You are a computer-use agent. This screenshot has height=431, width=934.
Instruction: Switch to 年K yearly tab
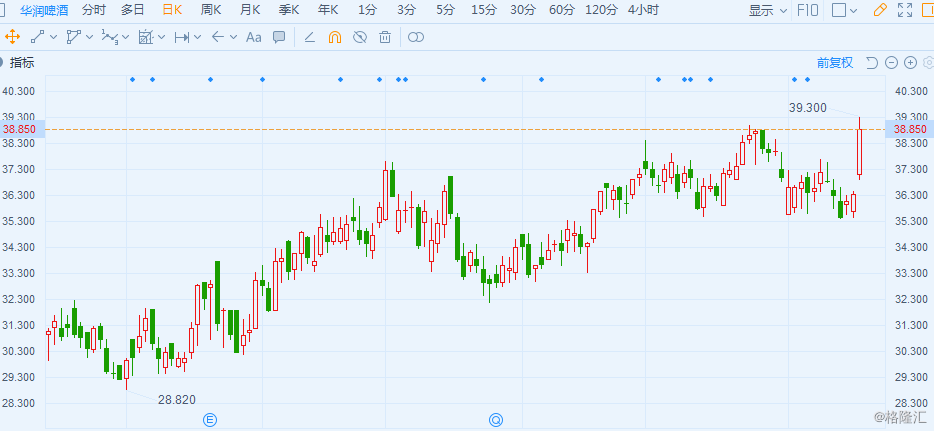pos(328,10)
